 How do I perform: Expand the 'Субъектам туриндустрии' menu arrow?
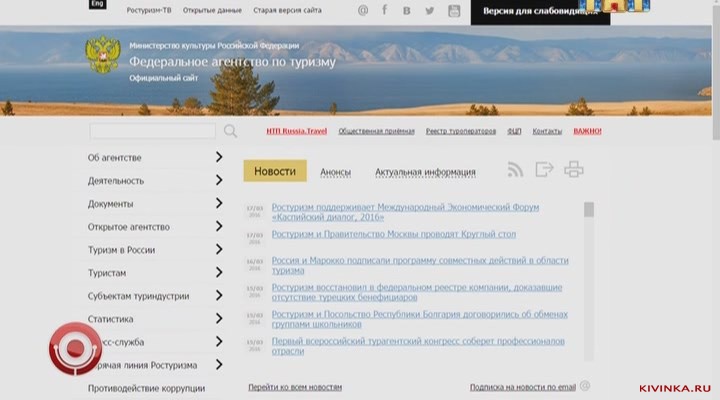(x=218, y=296)
